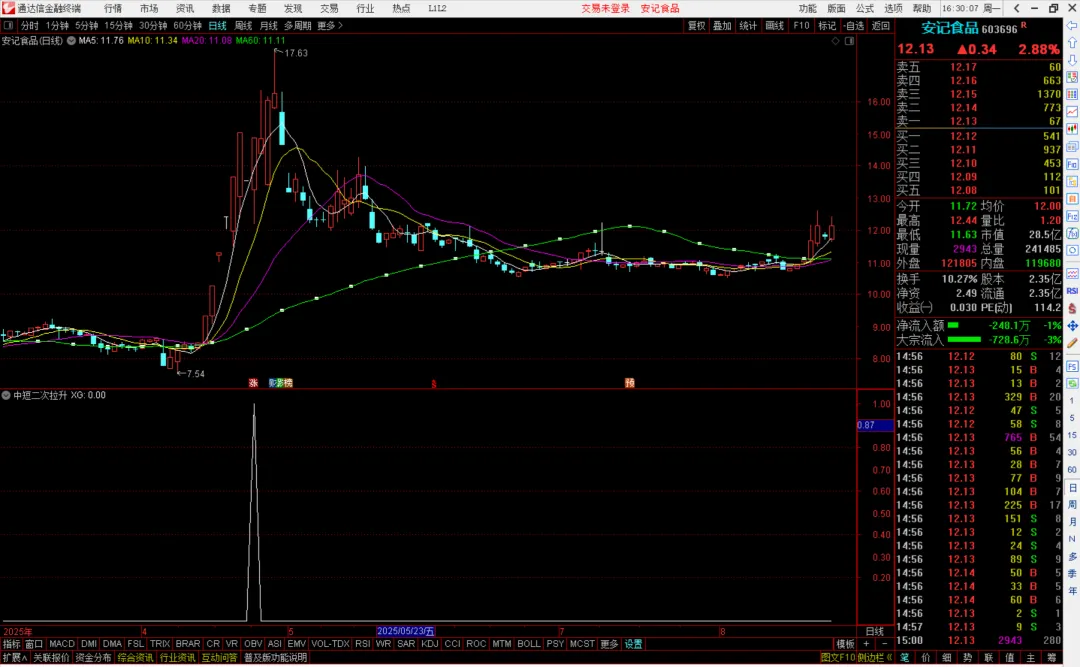
Task: Click the diamond marker icon above chart
Action: pos(835,41)
